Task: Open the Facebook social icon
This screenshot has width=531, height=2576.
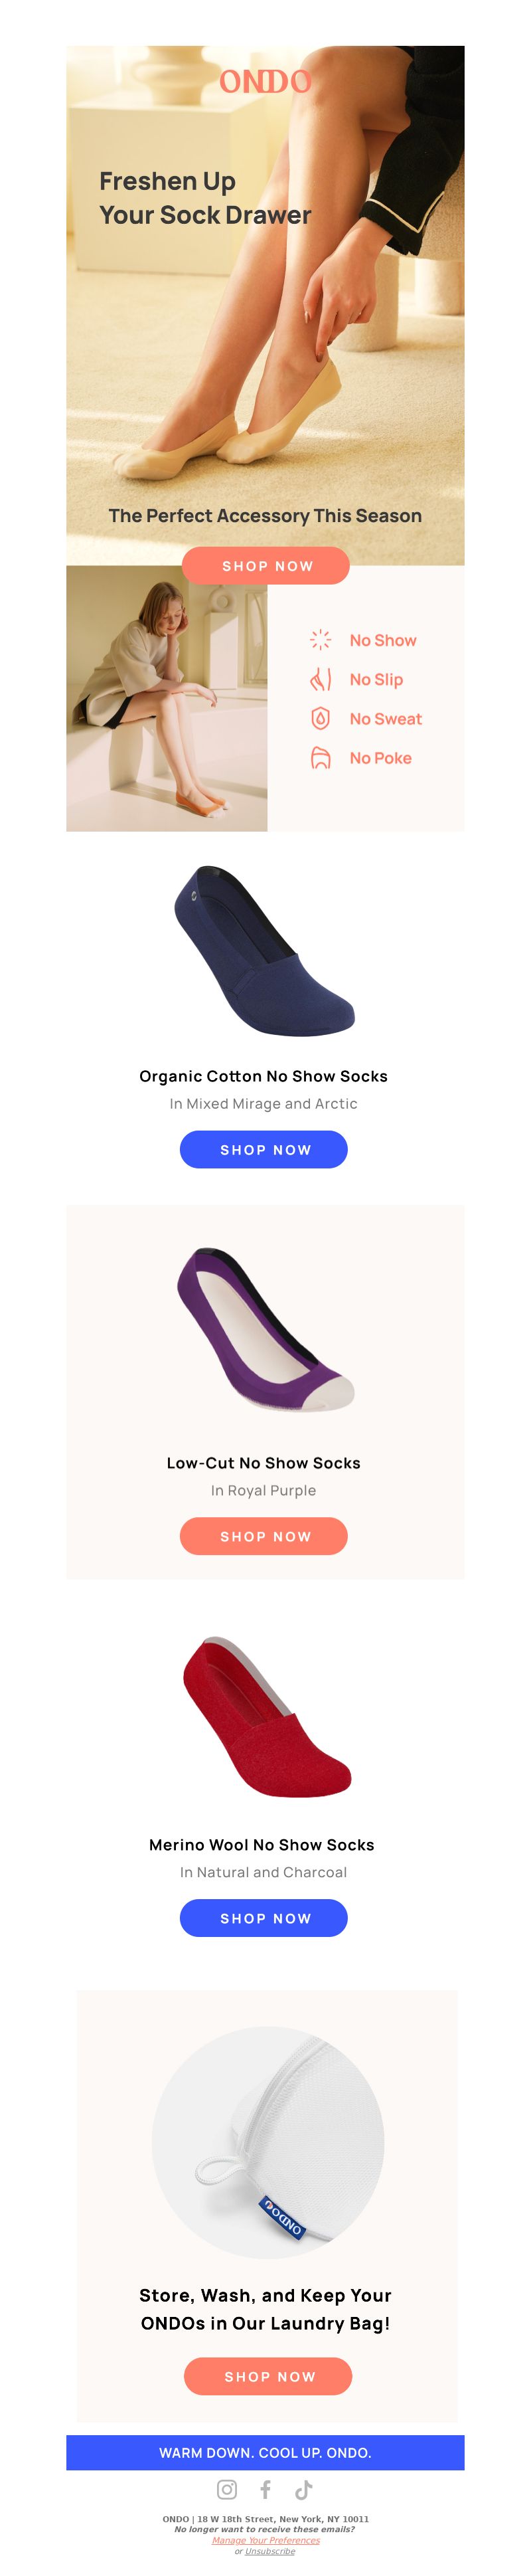Action: click(x=265, y=2489)
